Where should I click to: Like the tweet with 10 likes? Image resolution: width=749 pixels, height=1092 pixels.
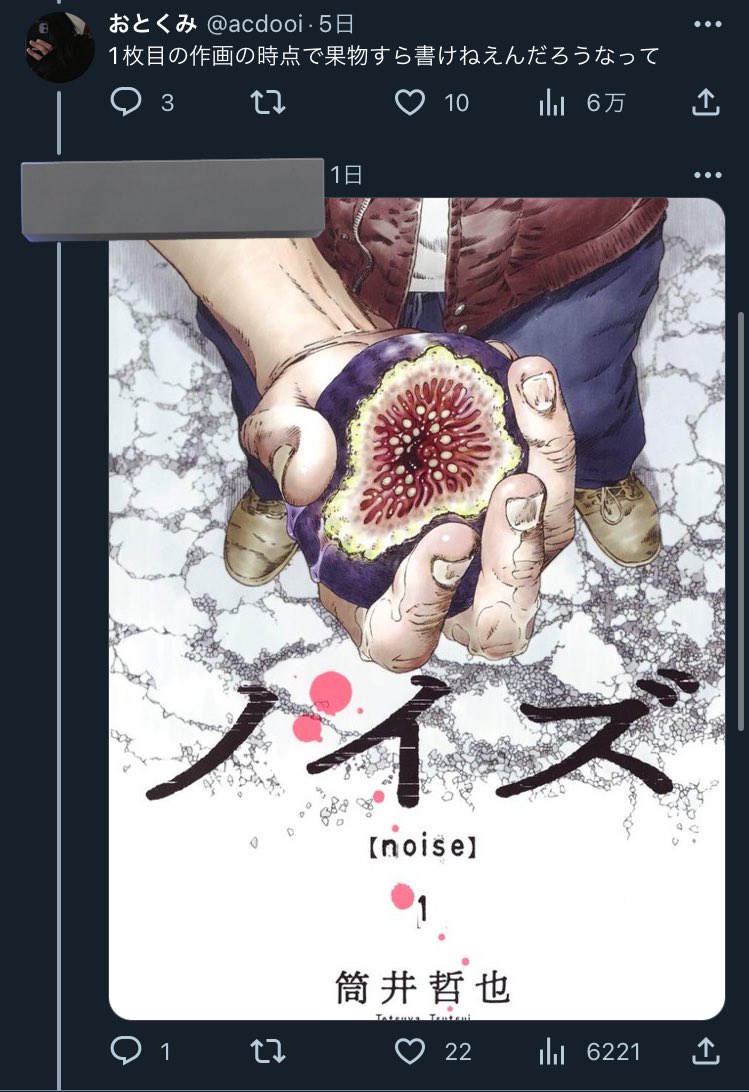410,103
